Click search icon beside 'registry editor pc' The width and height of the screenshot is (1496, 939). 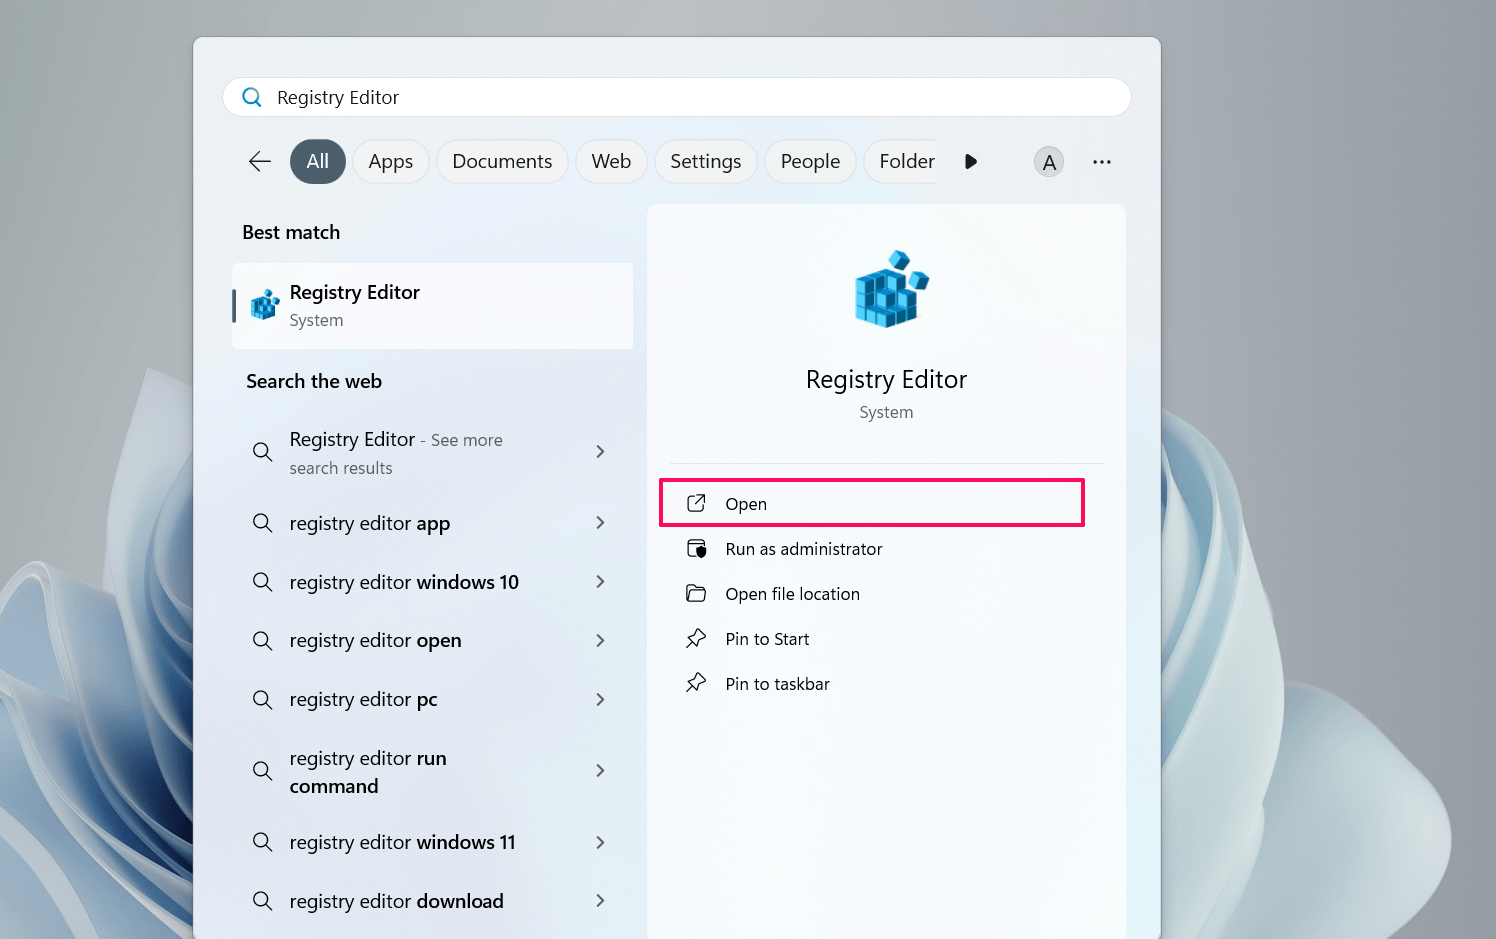tap(262, 699)
